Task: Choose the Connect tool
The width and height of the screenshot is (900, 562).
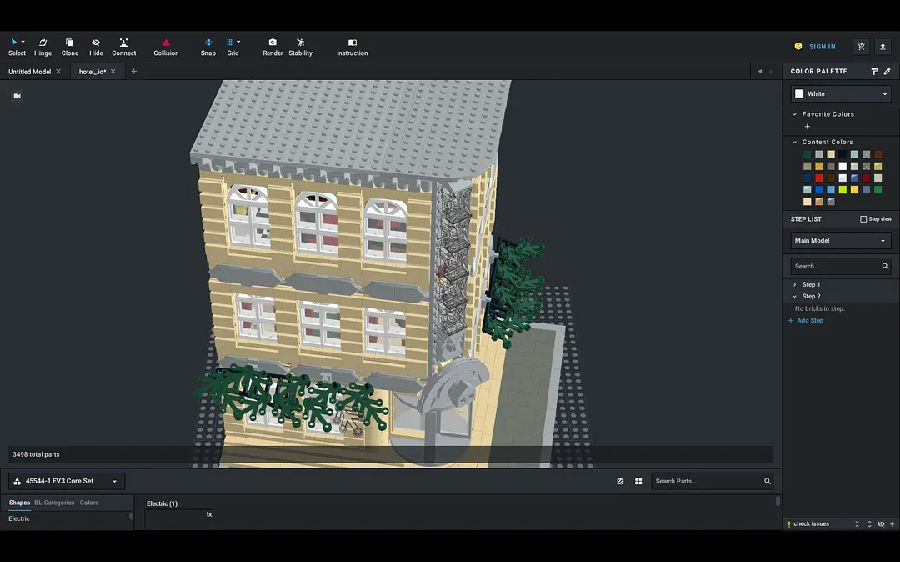Action: click(x=124, y=46)
